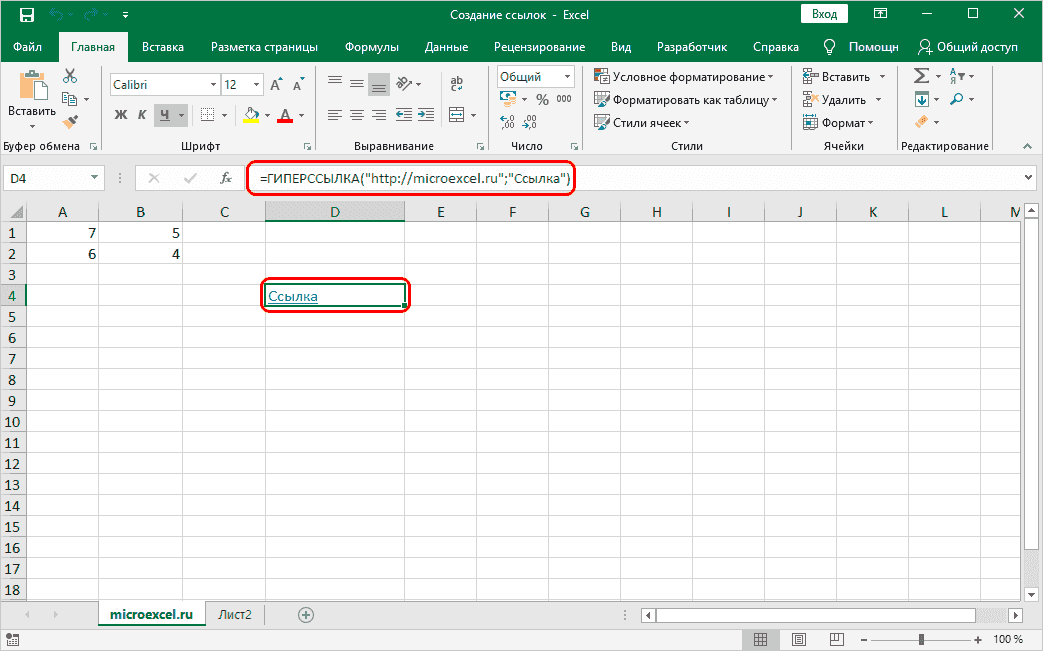Add a new sheet with plus icon
Image resolution: width=1043 pixels, height=651 pixels.
pos(306,615)
